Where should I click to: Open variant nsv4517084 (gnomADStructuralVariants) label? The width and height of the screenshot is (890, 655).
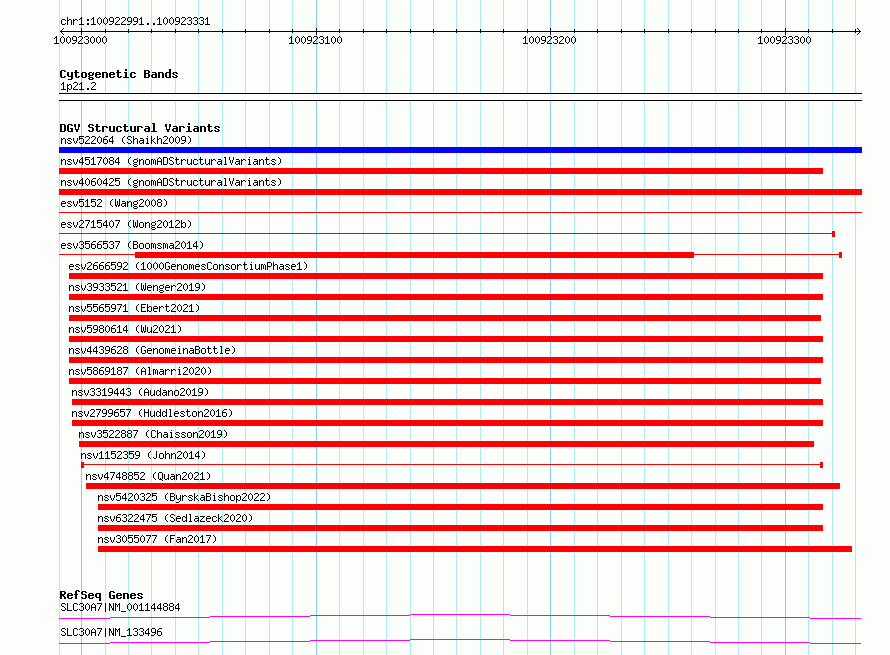point(171,161)
